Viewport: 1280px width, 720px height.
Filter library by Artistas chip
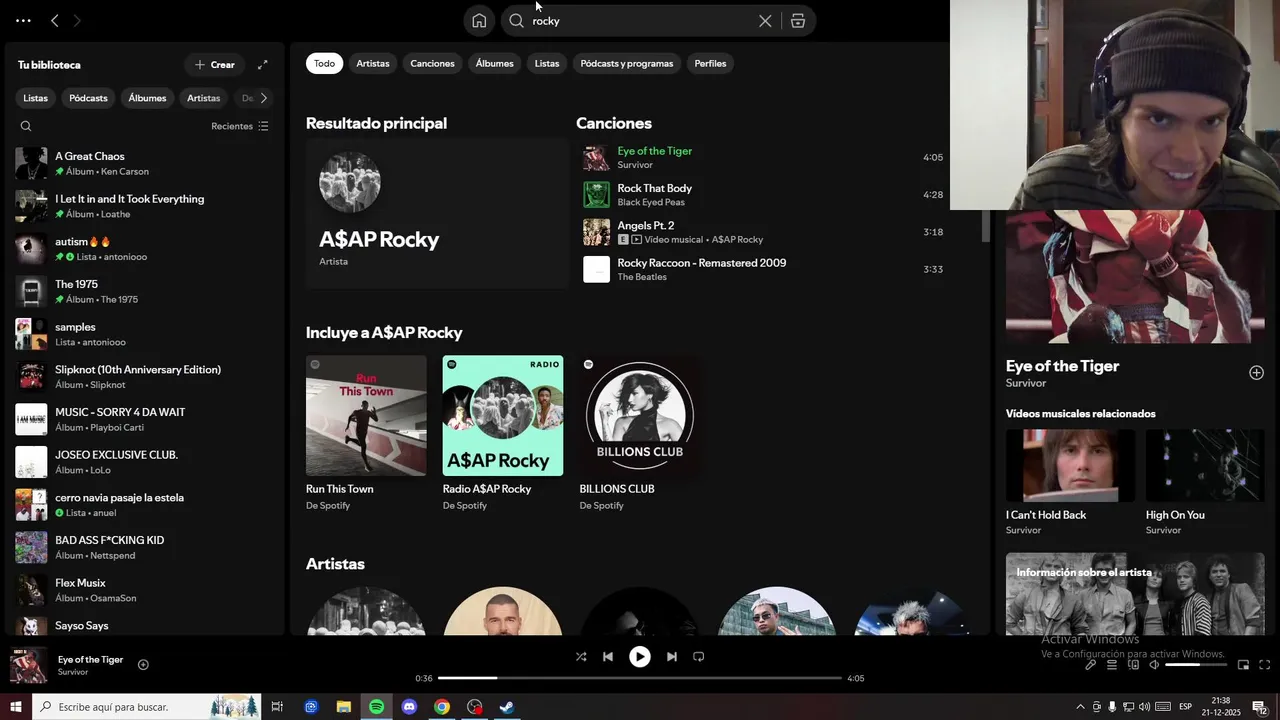pos(203,98)
